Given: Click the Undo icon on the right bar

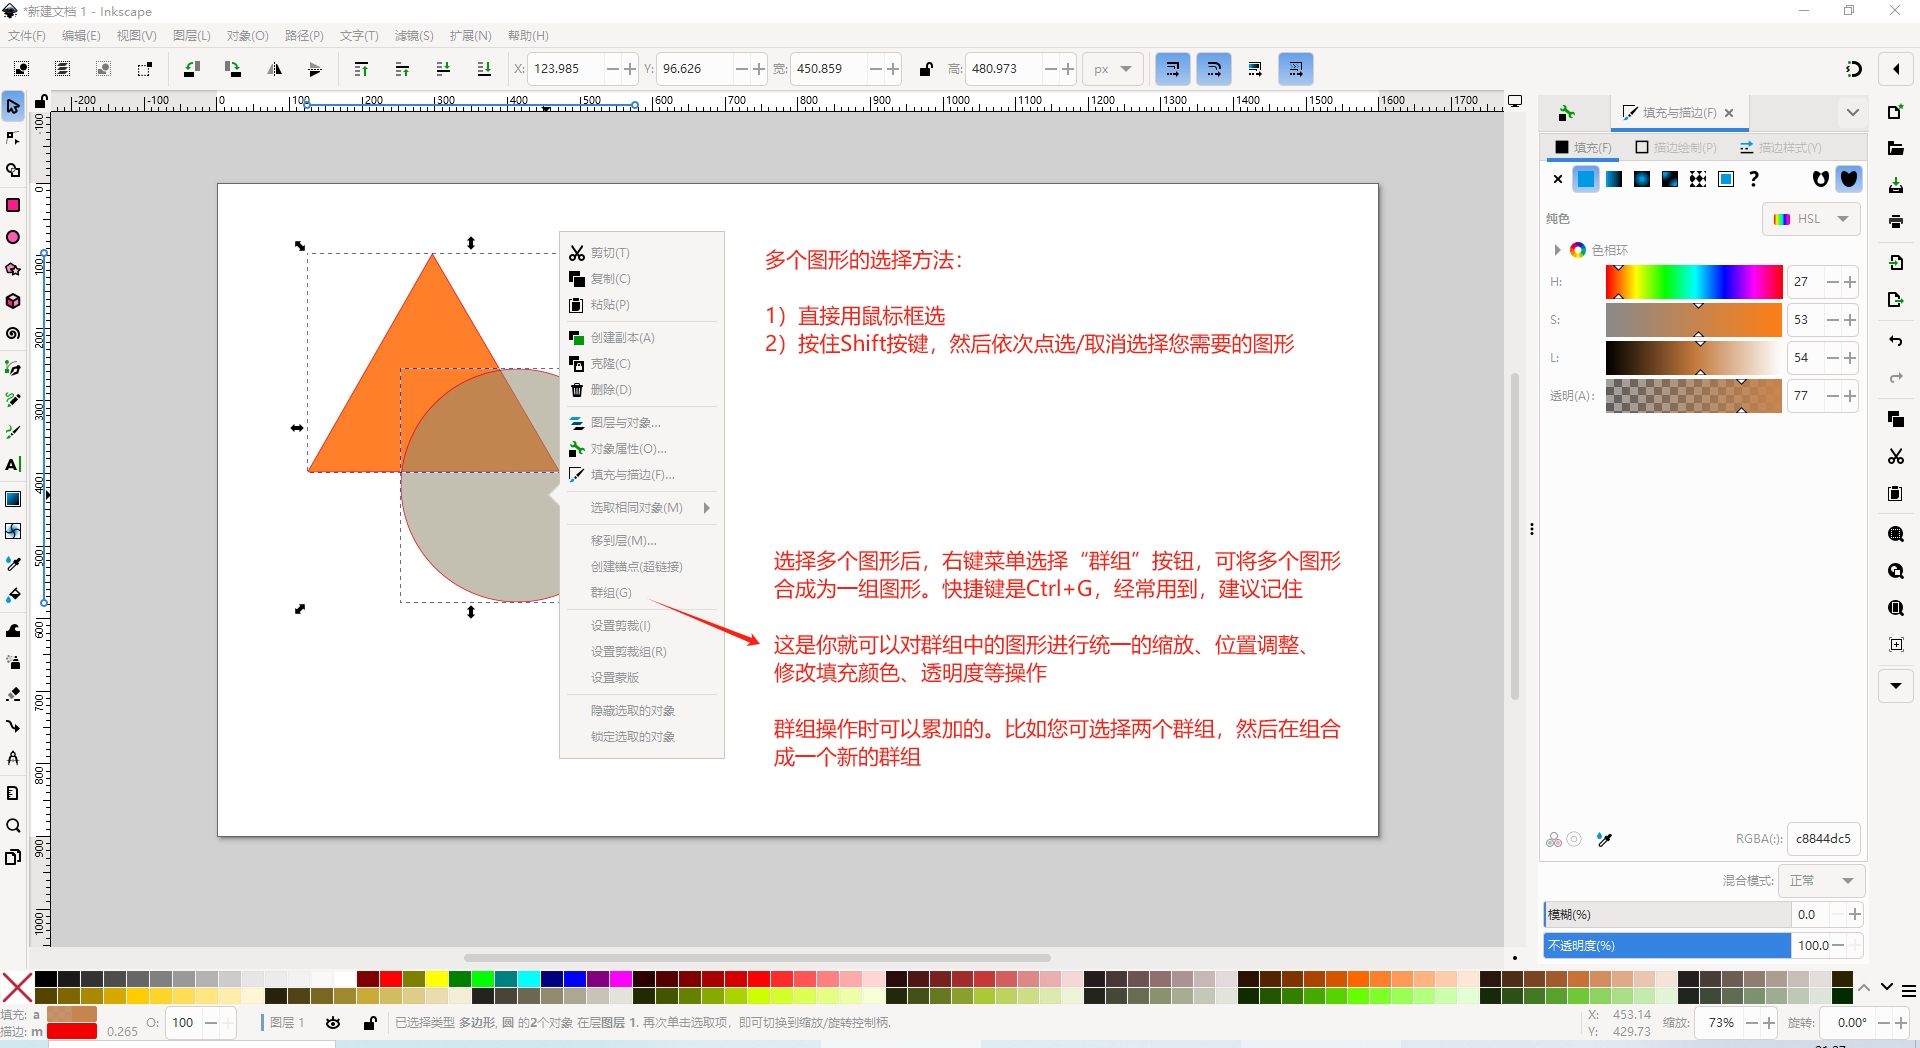Looking at the screenshot, I should (1895, 341).
